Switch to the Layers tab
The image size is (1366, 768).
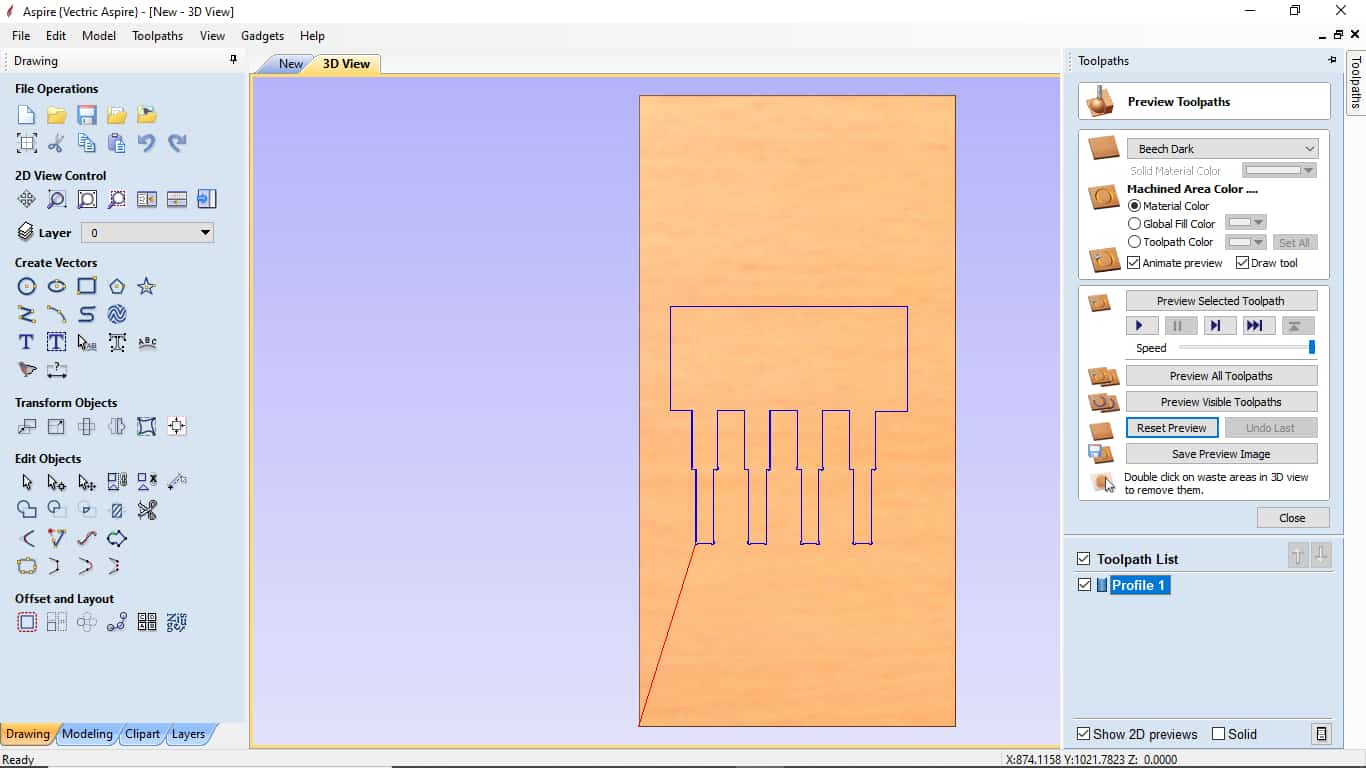tap(188, 734)
